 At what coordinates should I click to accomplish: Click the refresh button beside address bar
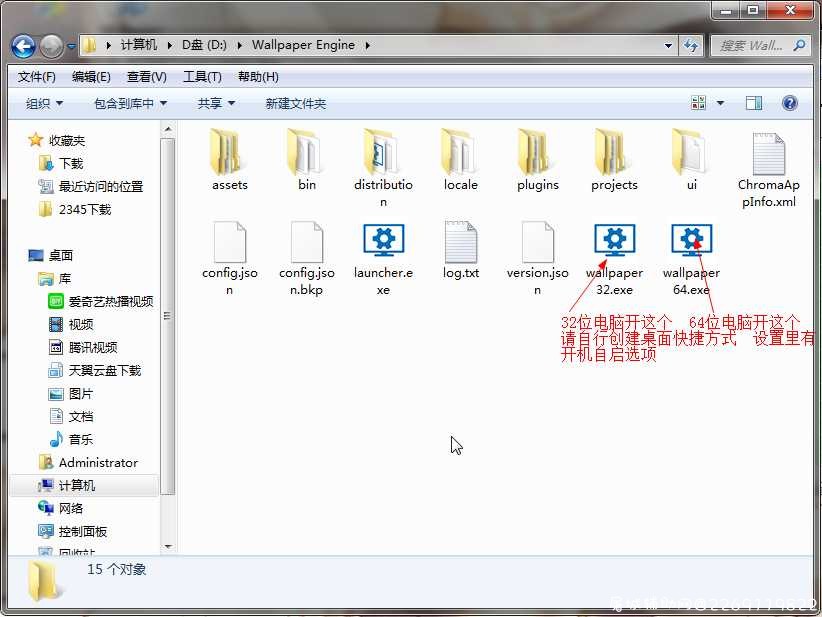coord(691,46)
